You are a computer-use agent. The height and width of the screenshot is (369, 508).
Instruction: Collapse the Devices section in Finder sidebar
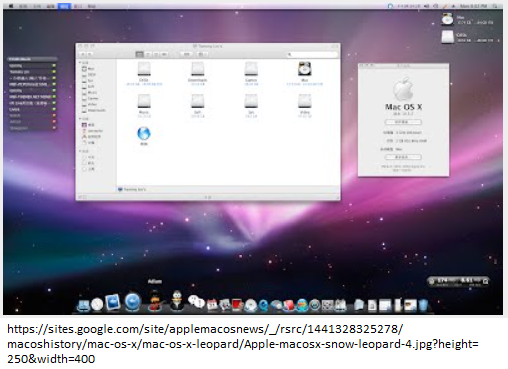point(80,63)
